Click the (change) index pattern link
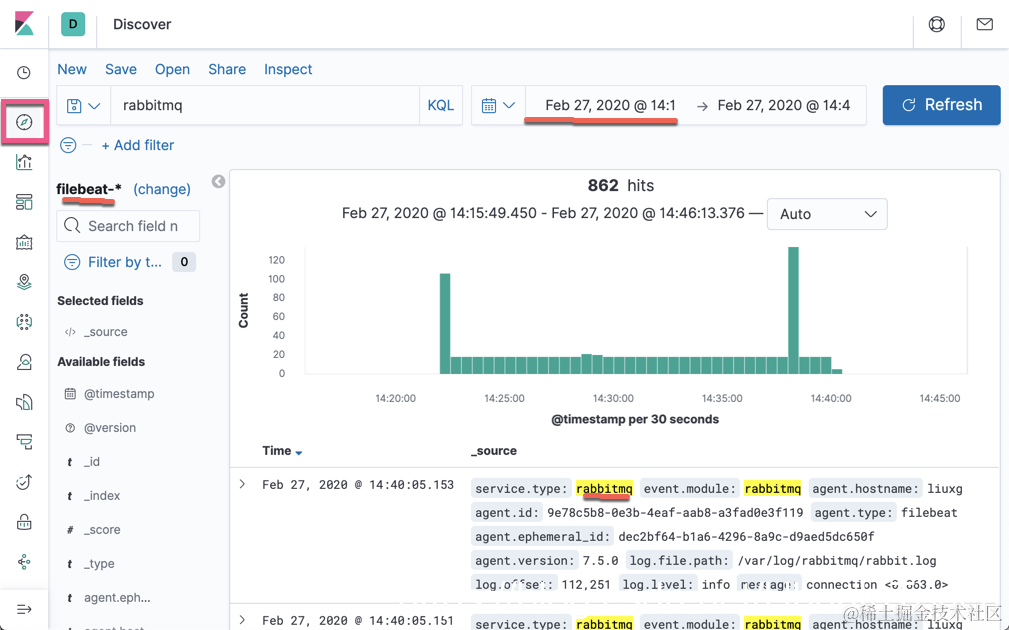Image resolution: width=1009 pixels, height=630 pixels. click(162, 189)
